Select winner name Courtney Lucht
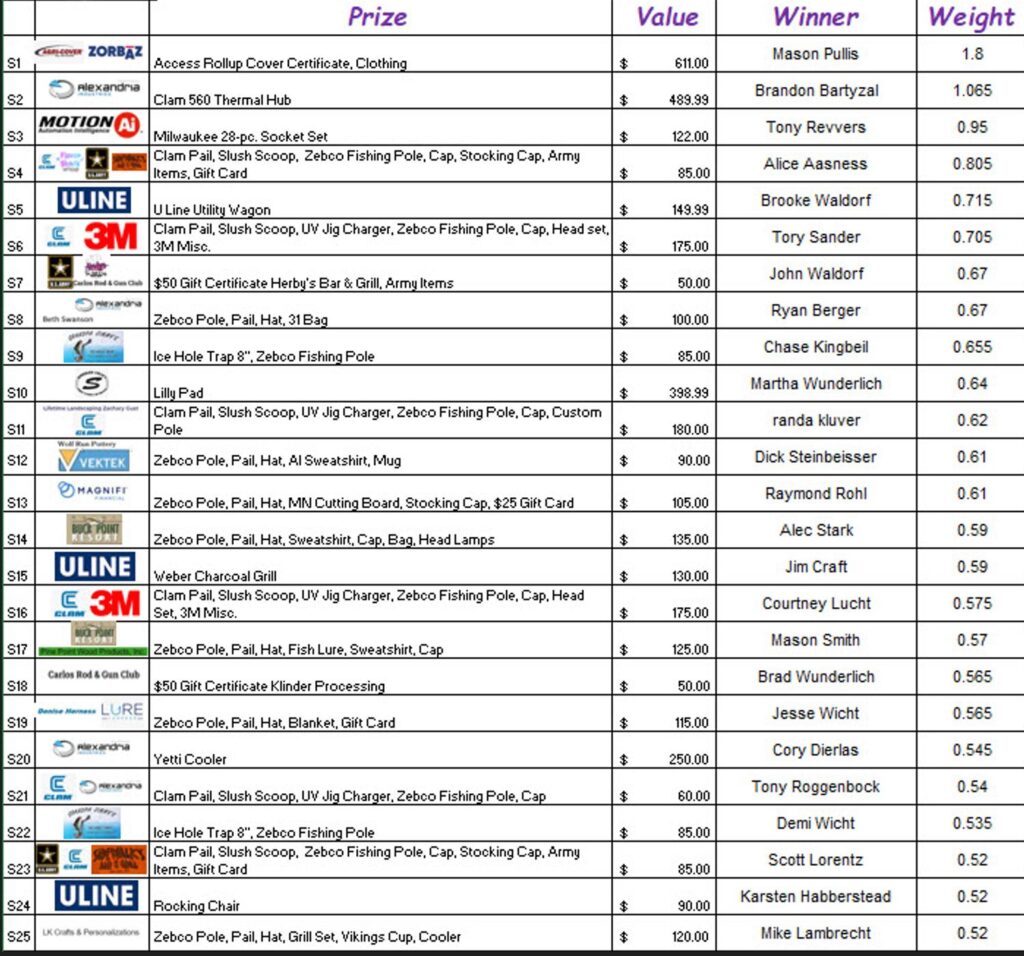This screenshot has width=1024, height=956. pos(816,603)
